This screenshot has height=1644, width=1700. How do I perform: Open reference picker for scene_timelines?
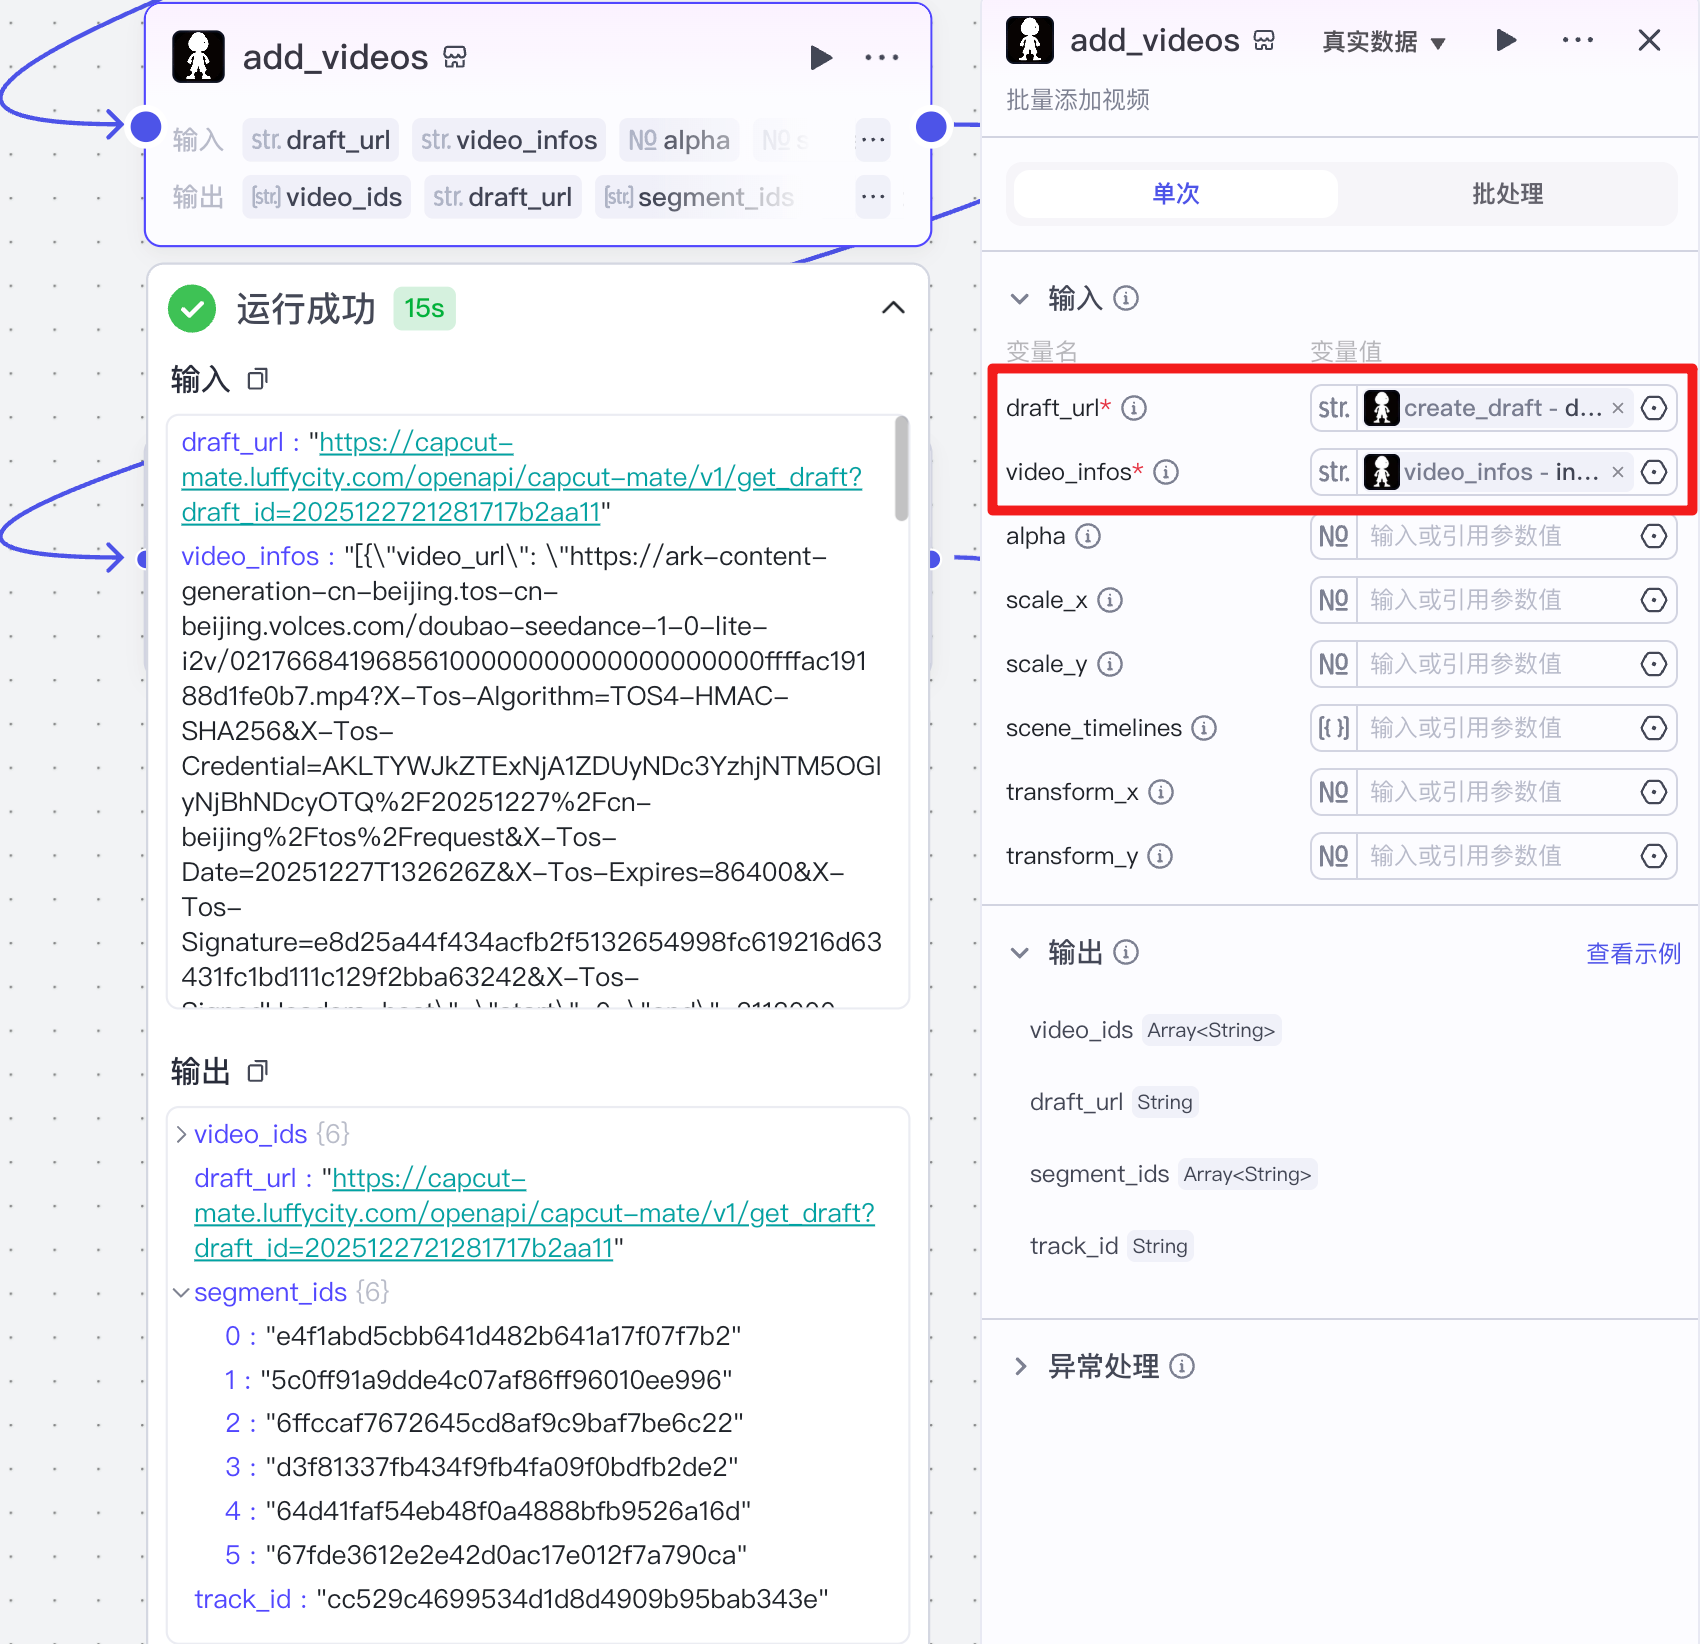pyautogui.click(x=1654, y=728)
